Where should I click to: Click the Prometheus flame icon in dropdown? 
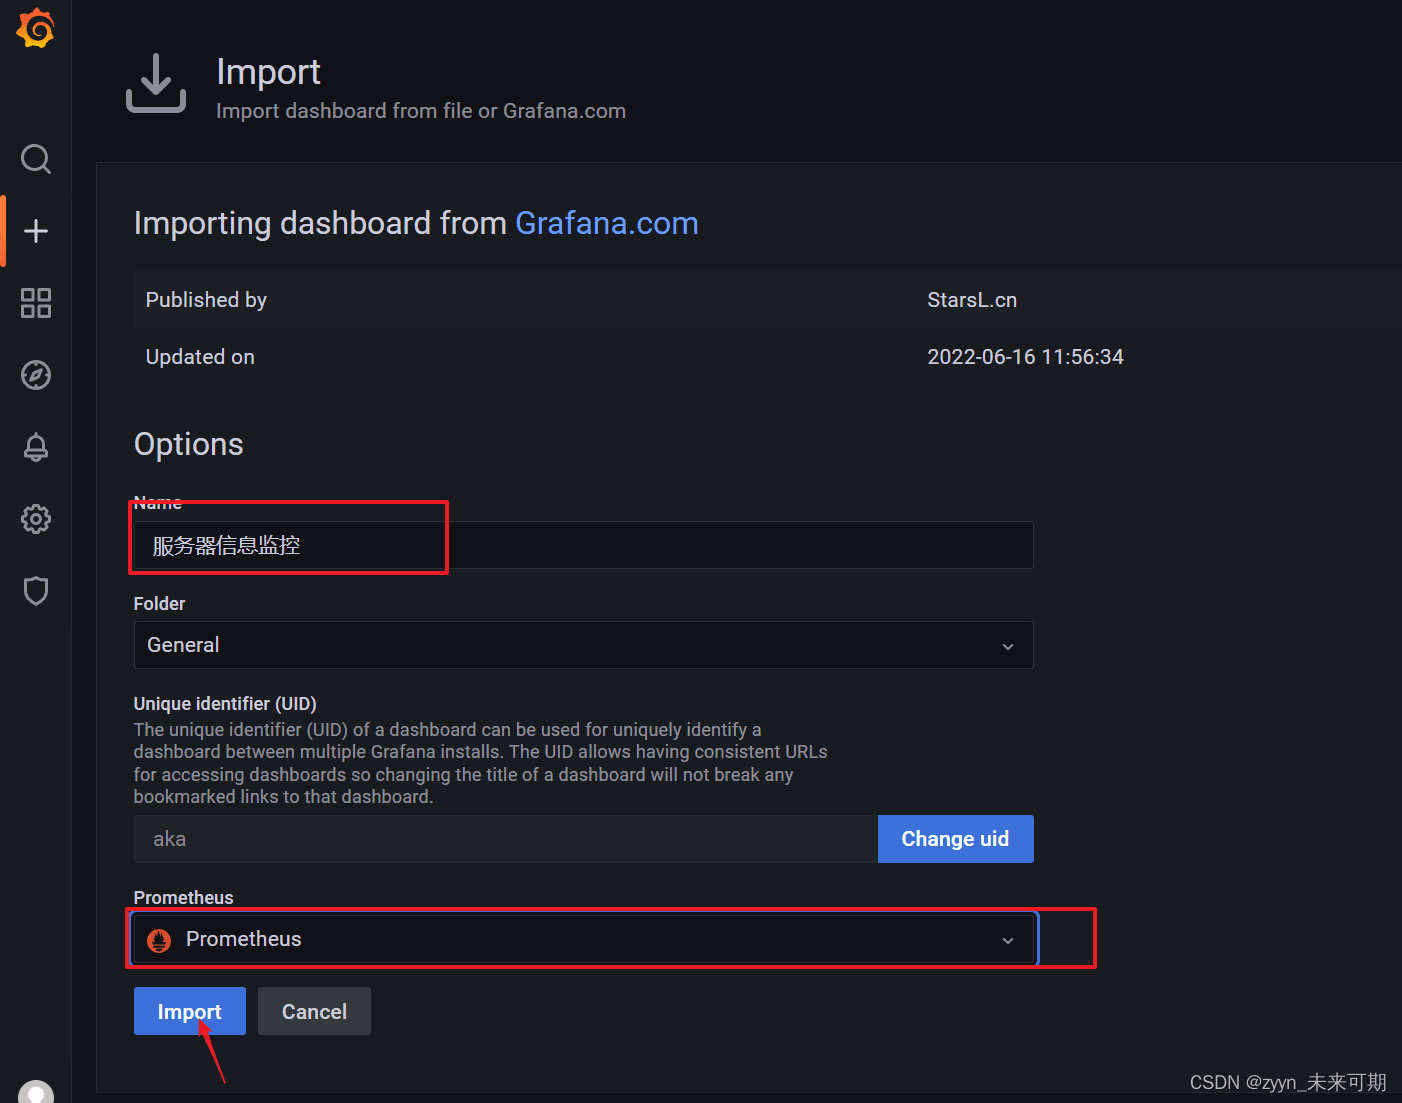(159, 940)
